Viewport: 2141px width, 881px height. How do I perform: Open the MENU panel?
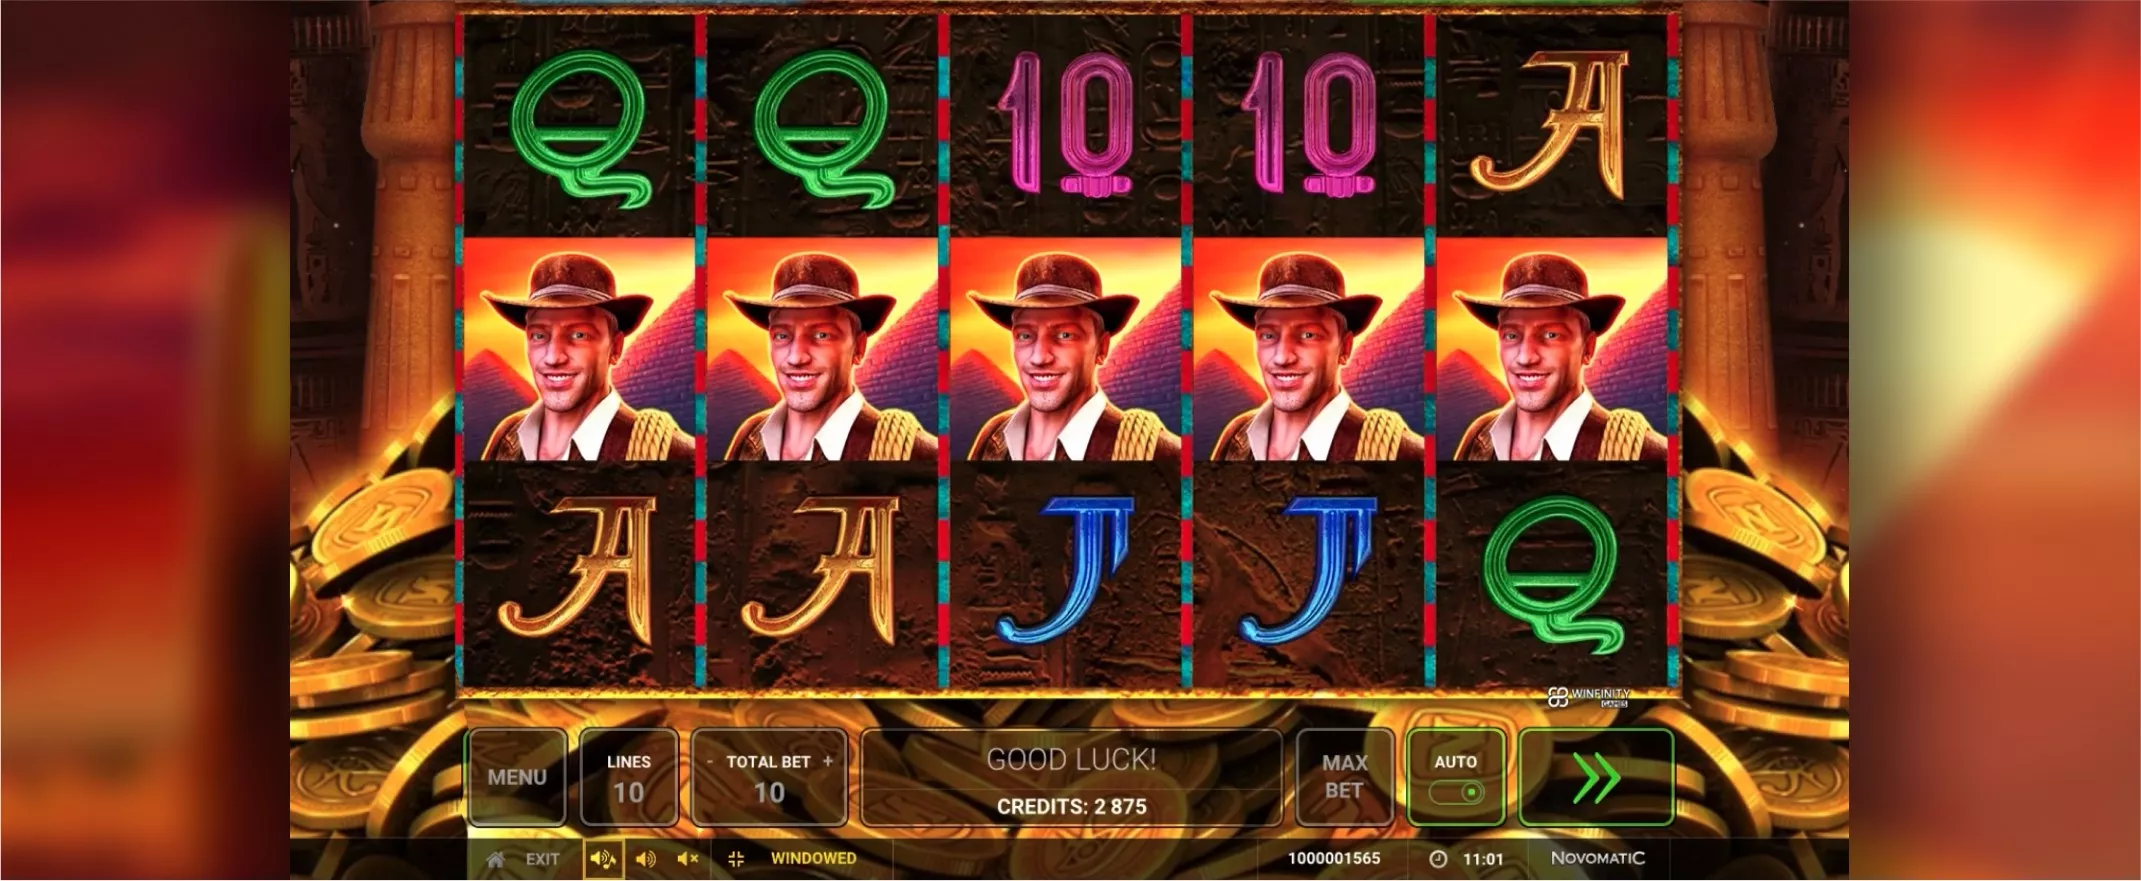pos(517,777)
